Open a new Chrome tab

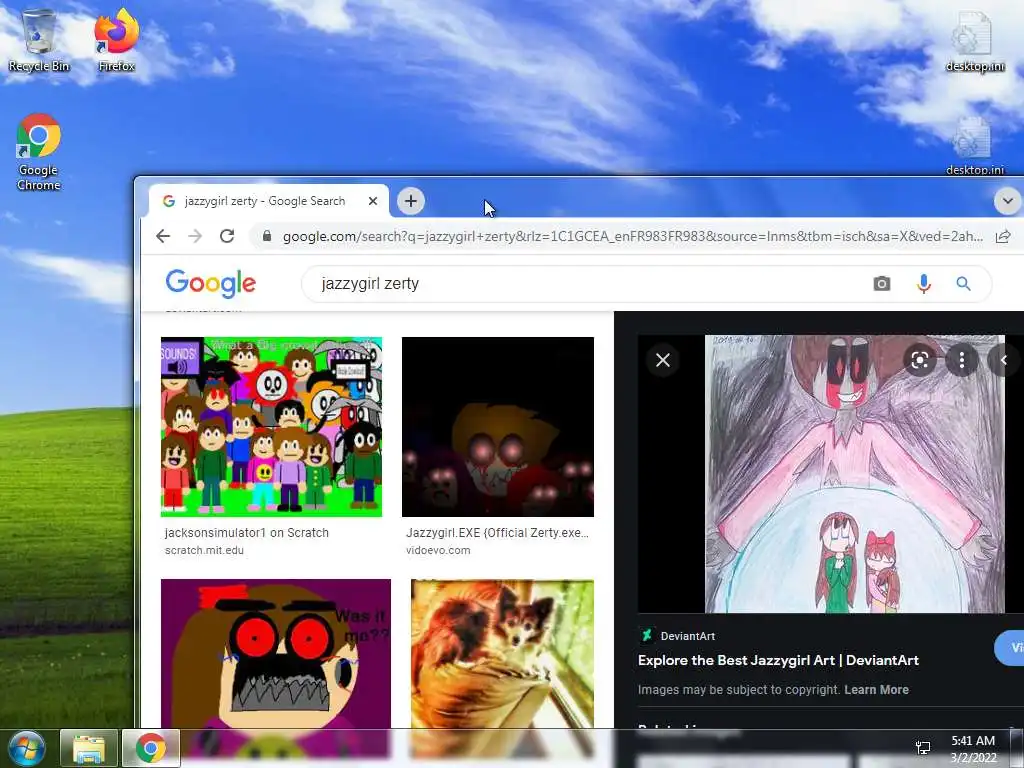pos(411,201)
